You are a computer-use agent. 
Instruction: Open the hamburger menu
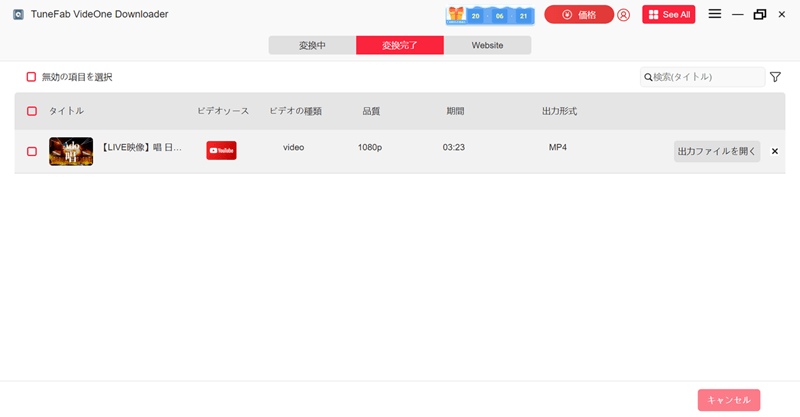click(x=715, y=14)
